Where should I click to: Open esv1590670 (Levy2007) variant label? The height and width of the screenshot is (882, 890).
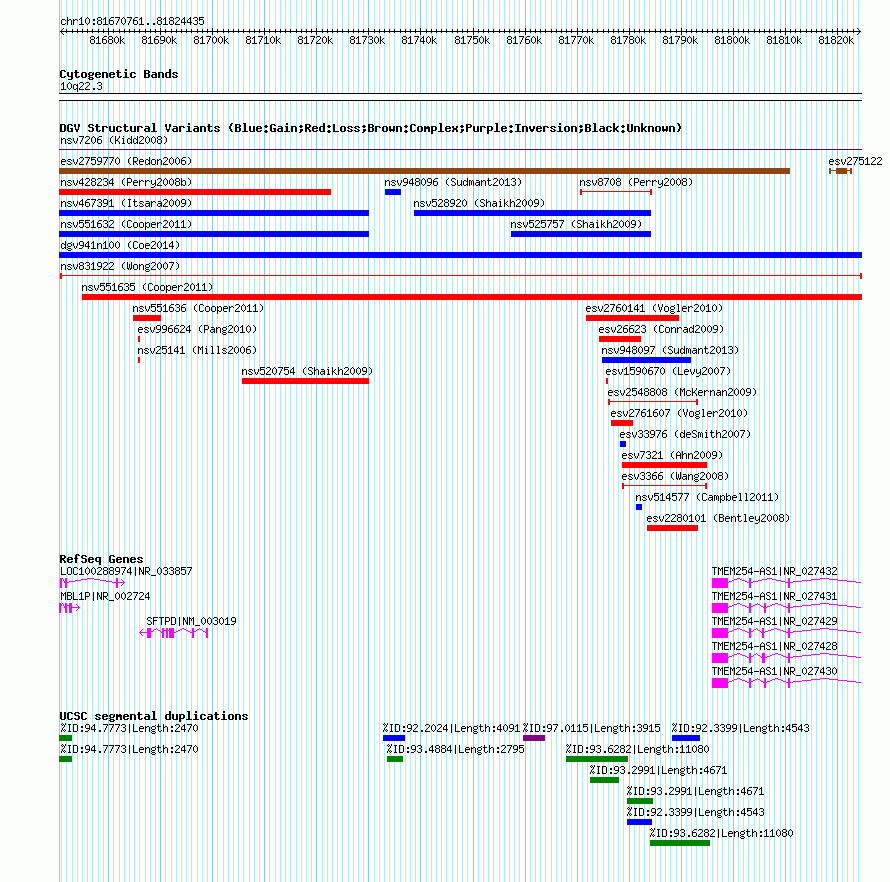click(x=668, y=371)
